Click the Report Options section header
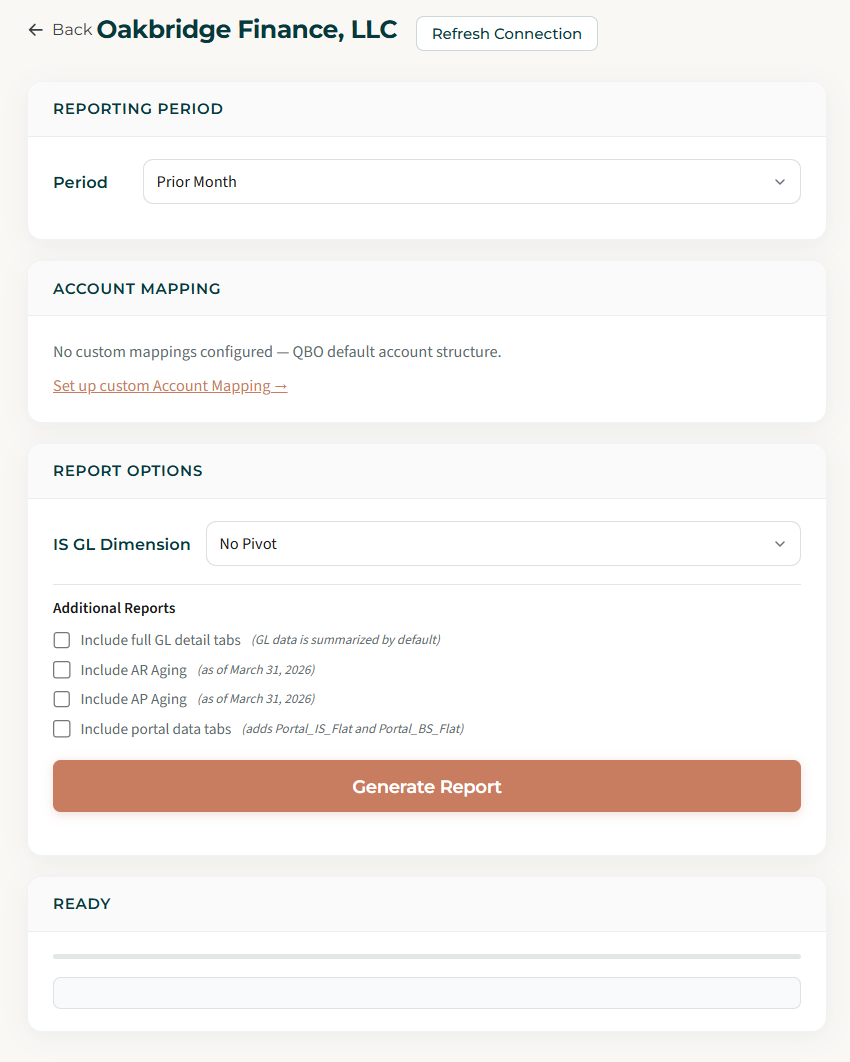This screenshot has width=850, height=1062. pyautogui.click(x=128, y=471)
